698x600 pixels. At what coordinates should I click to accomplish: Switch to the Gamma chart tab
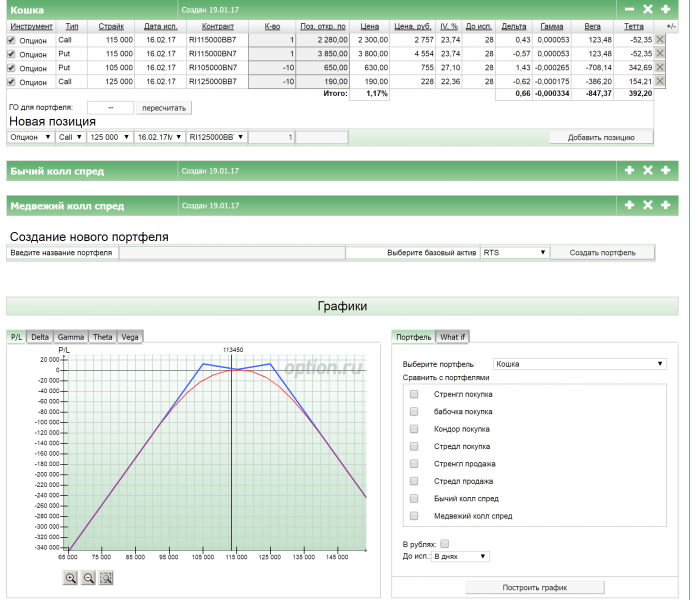70,337
